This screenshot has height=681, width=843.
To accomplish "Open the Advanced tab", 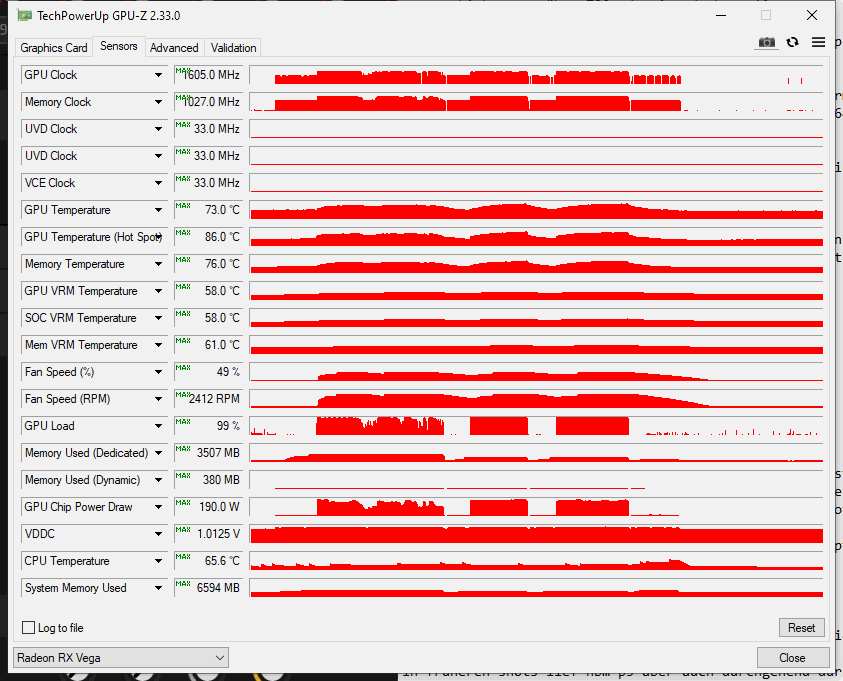I will tap(174, 48).
